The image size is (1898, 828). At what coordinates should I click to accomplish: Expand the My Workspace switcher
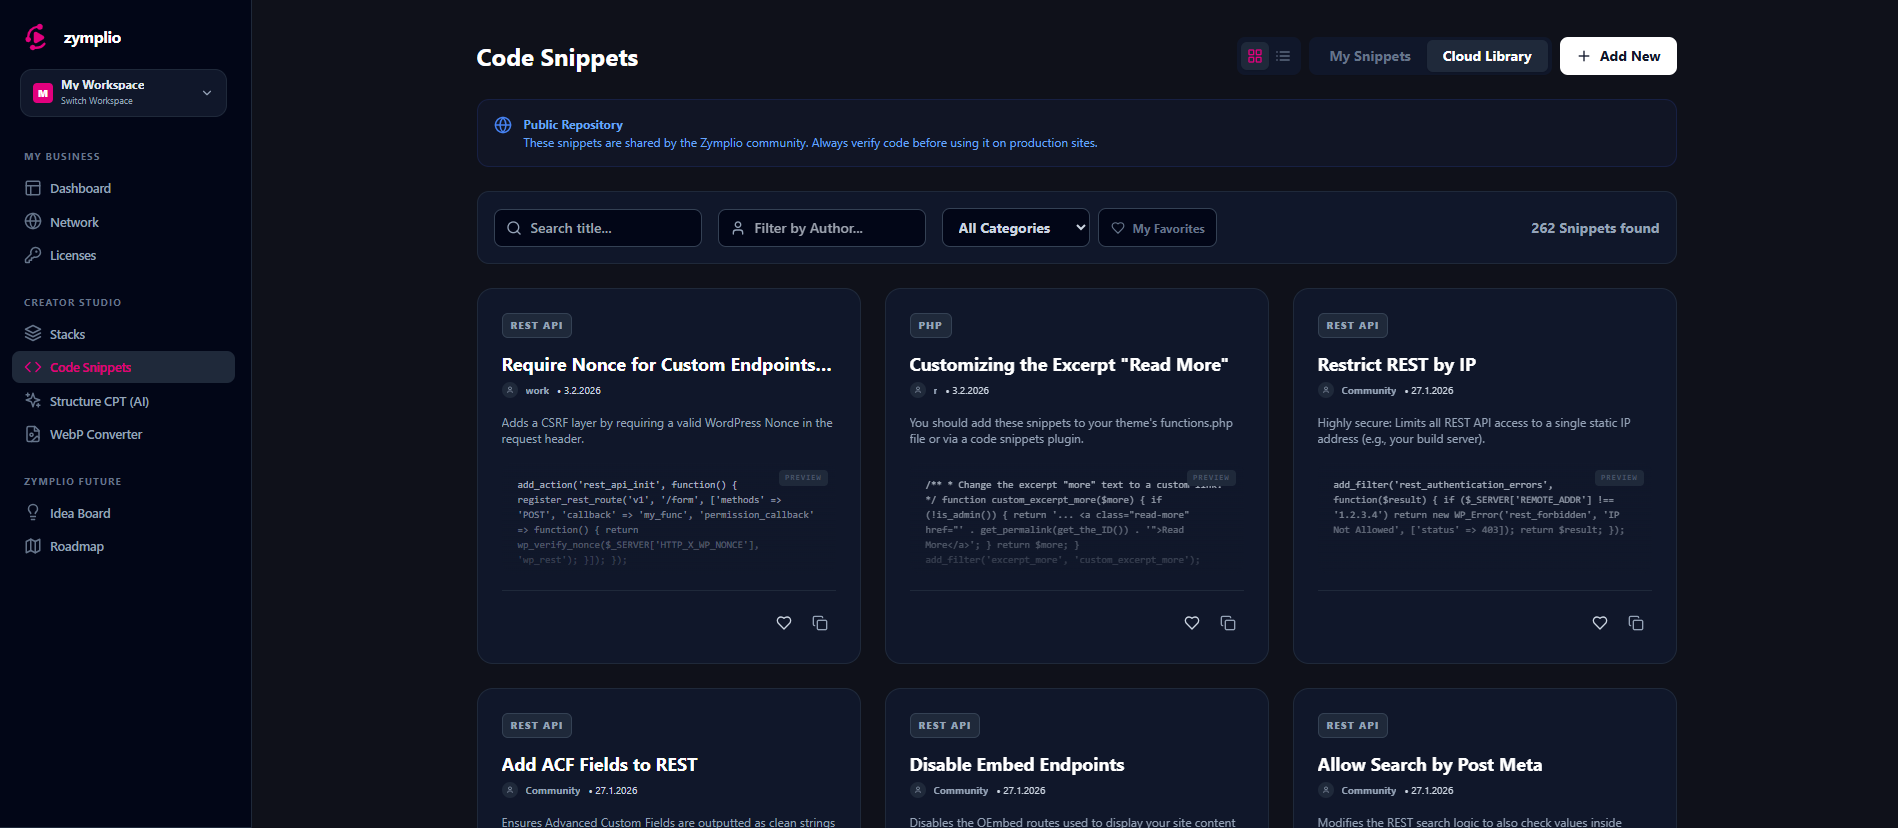[123, 93]
